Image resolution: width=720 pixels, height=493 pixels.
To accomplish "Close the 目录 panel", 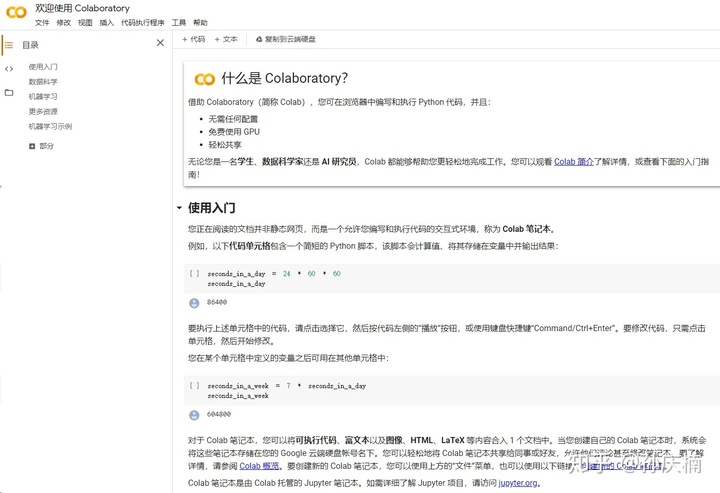I will pos(160,43).
